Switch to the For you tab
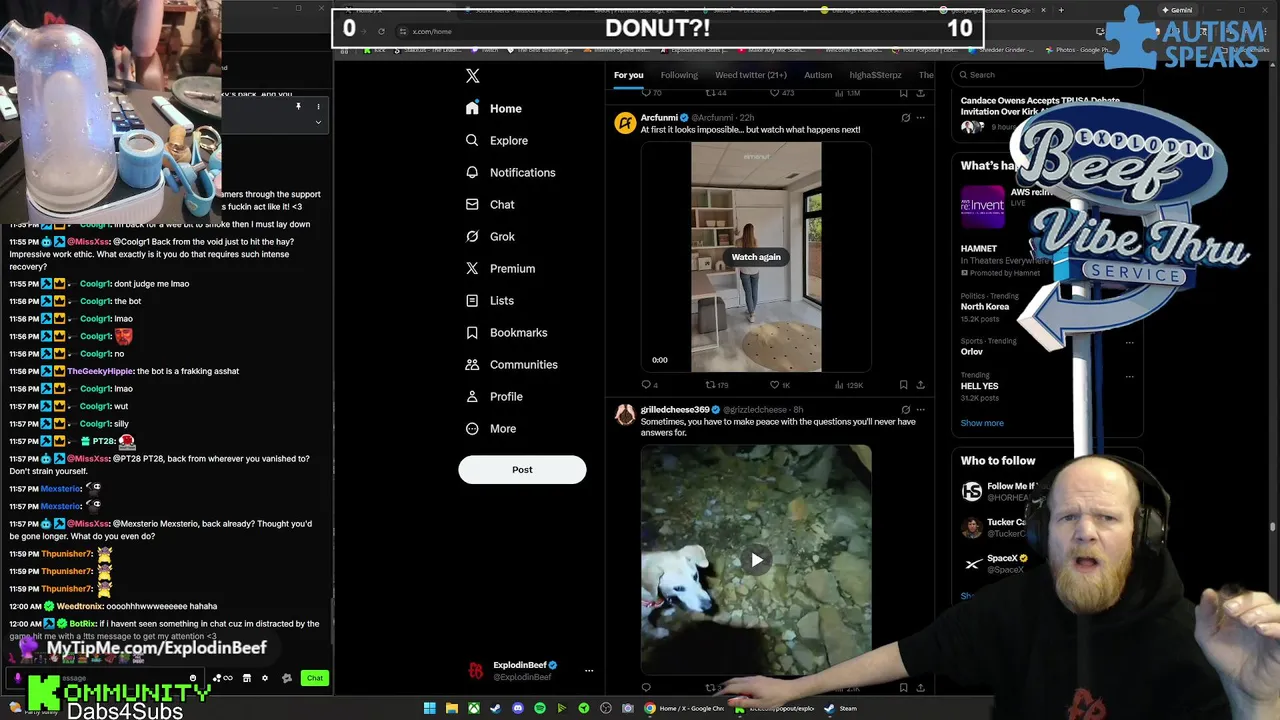1280x720 pixels. [628, 75]
